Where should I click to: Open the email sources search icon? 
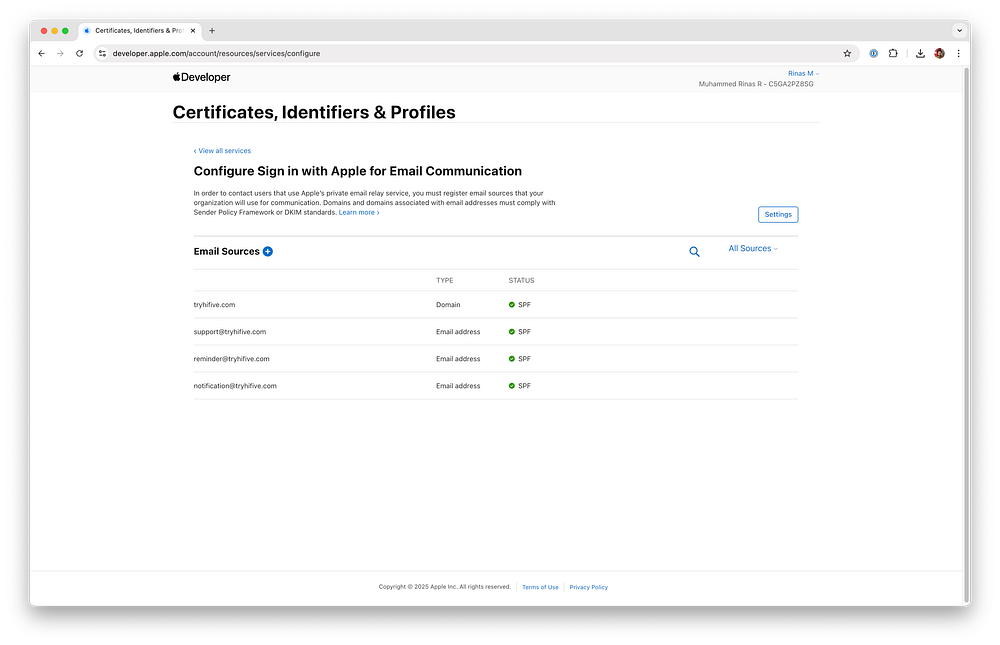click(694, 252)
